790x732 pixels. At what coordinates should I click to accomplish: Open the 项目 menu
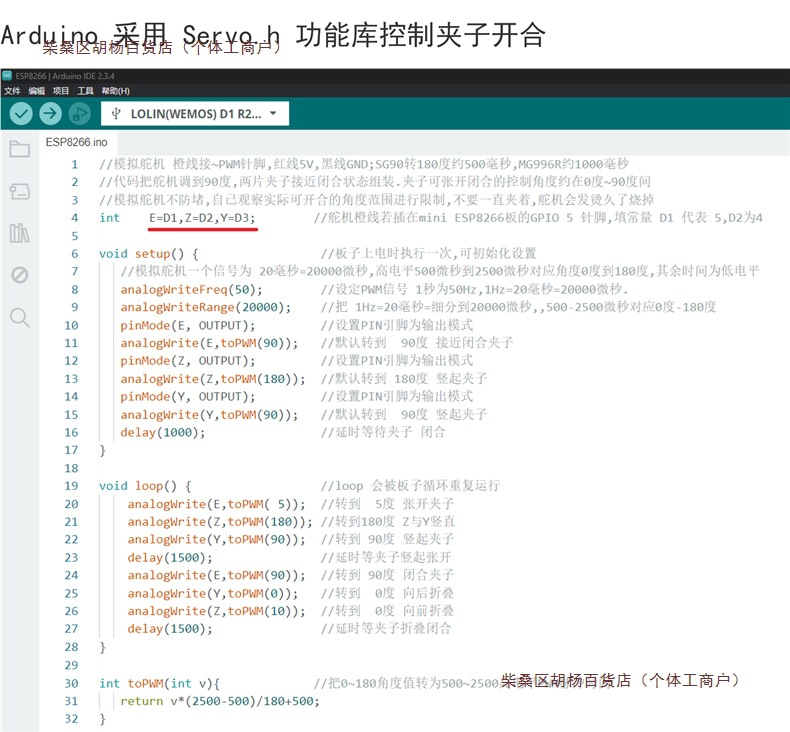click(x=61, y=91)
